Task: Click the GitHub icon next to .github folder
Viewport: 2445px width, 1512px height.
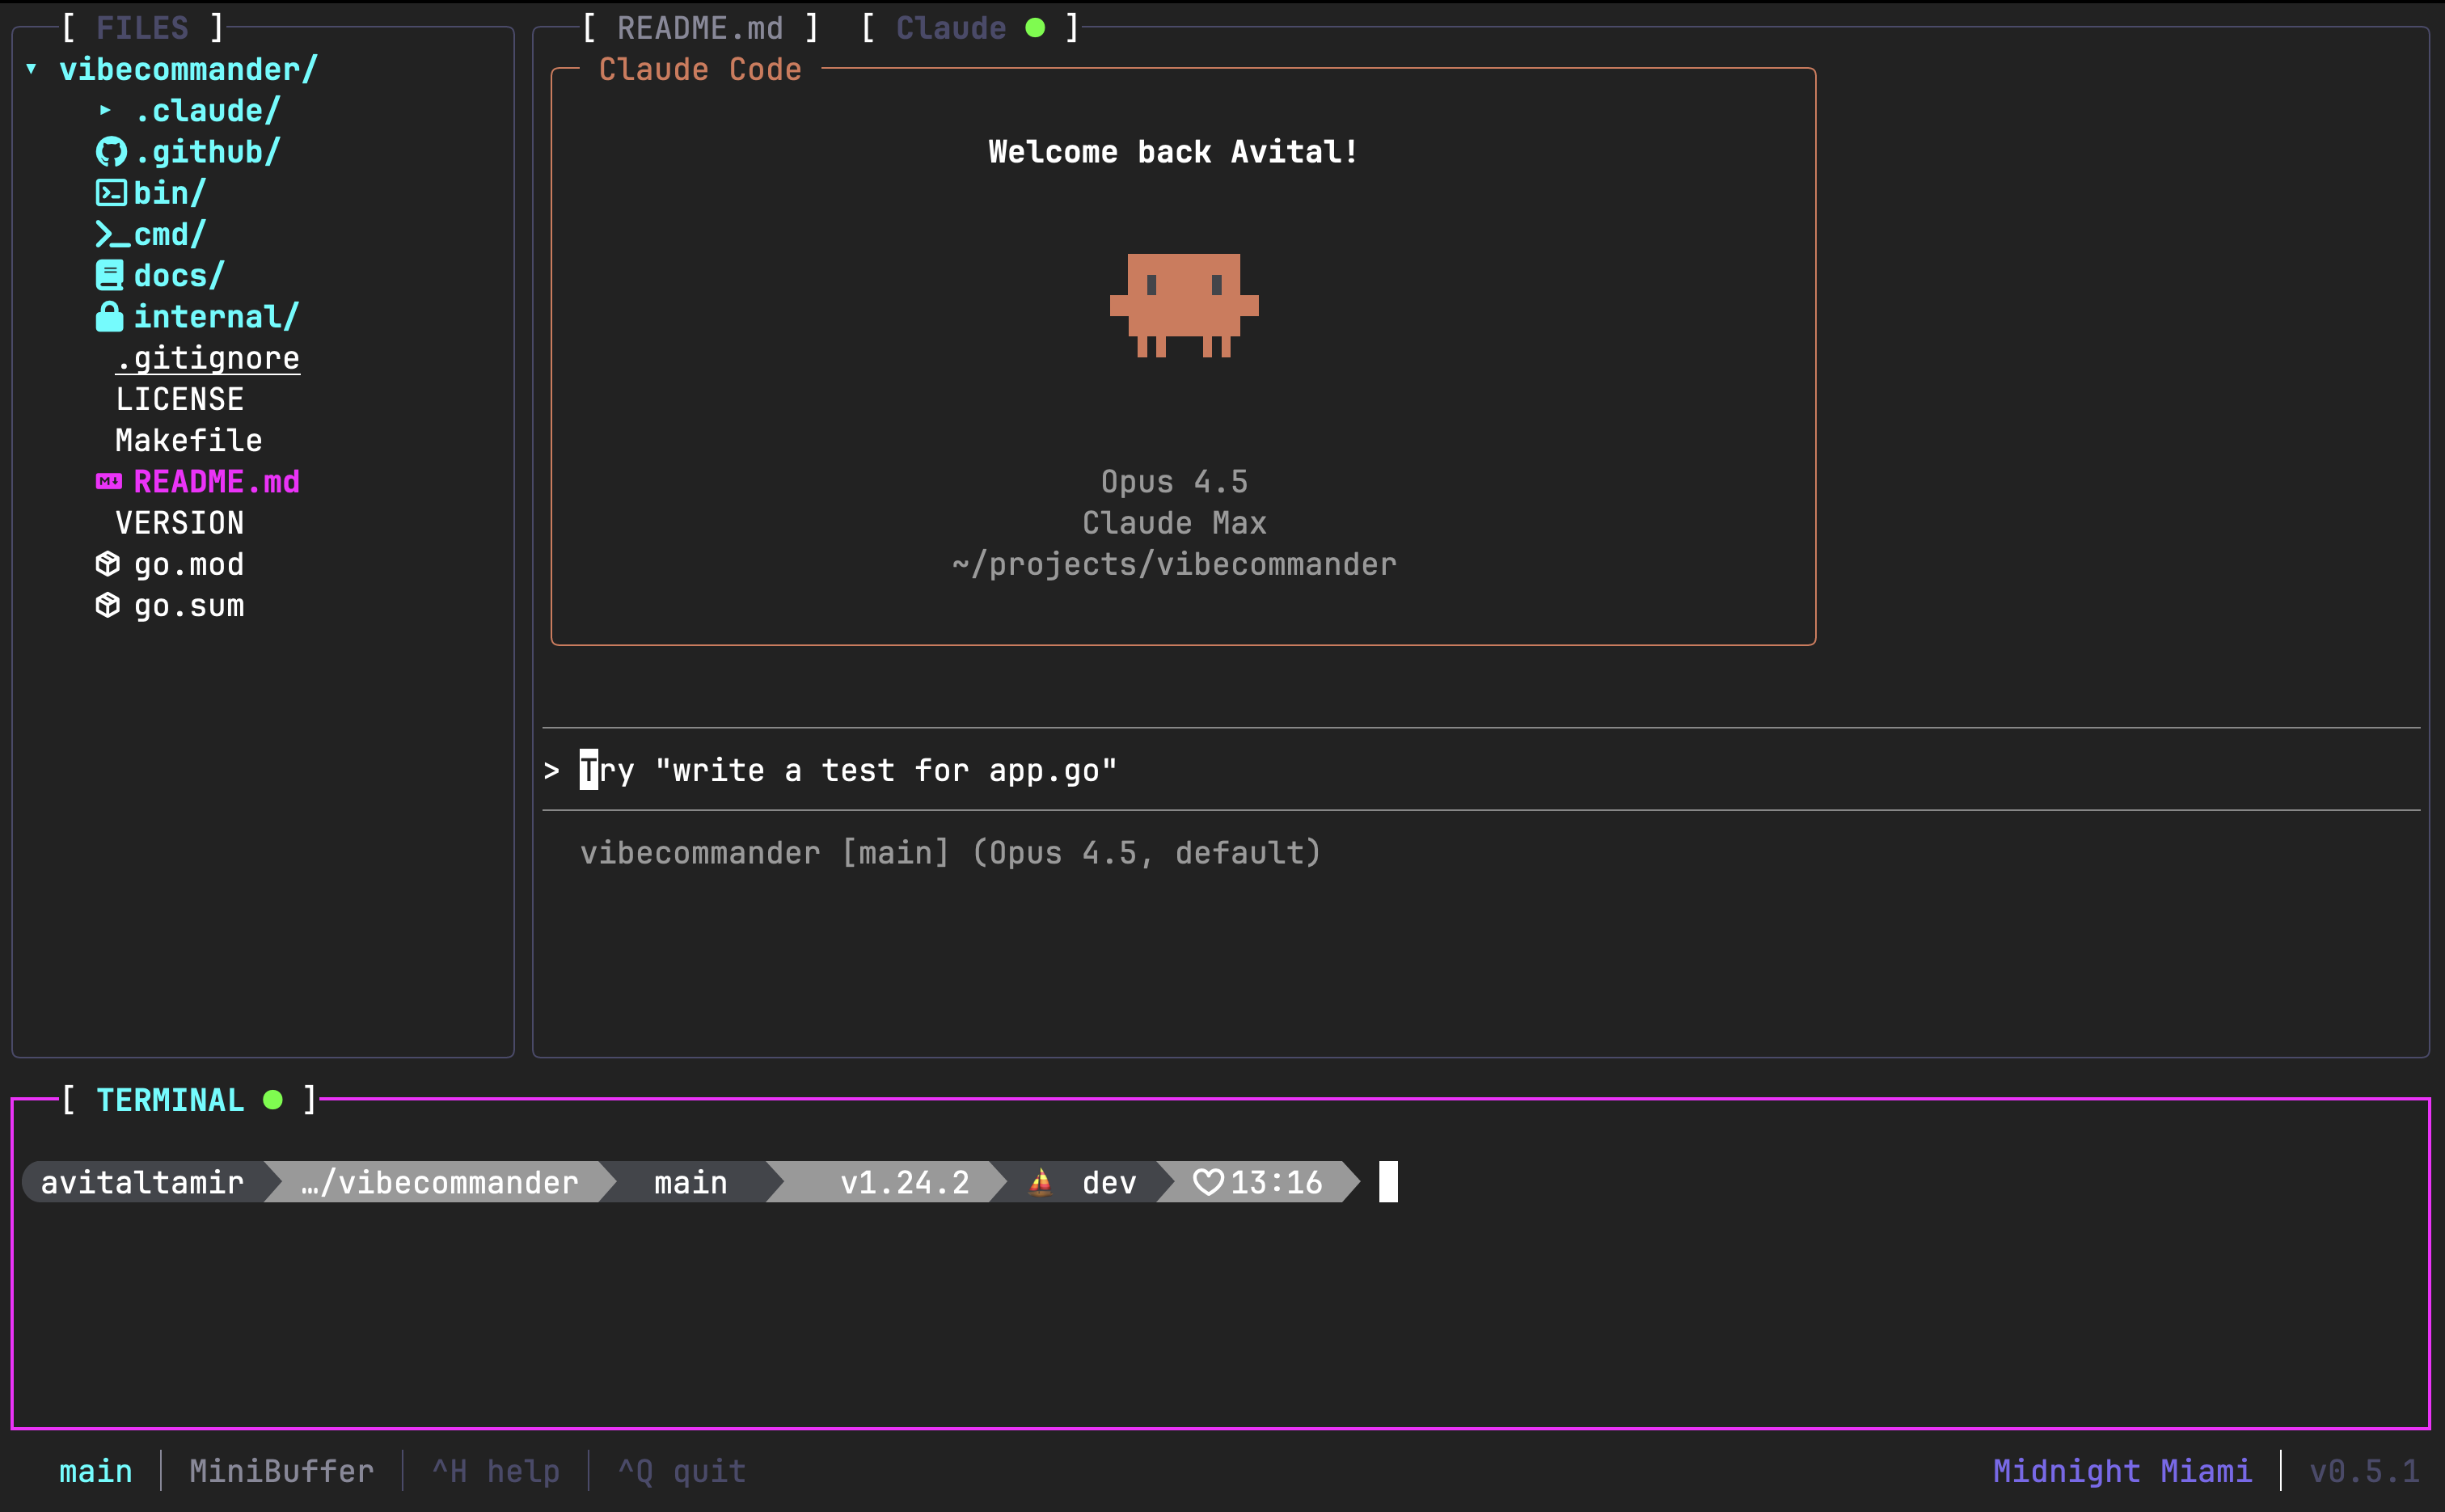Action: 112,151
